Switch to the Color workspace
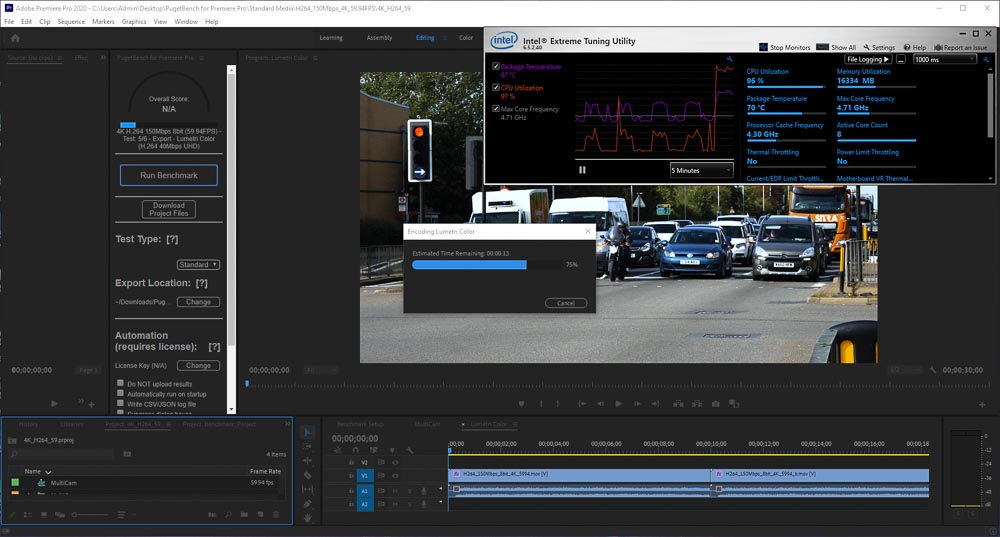Image resolution: width=1000 pixels, height=537 pixels. [x=466, y=38]
